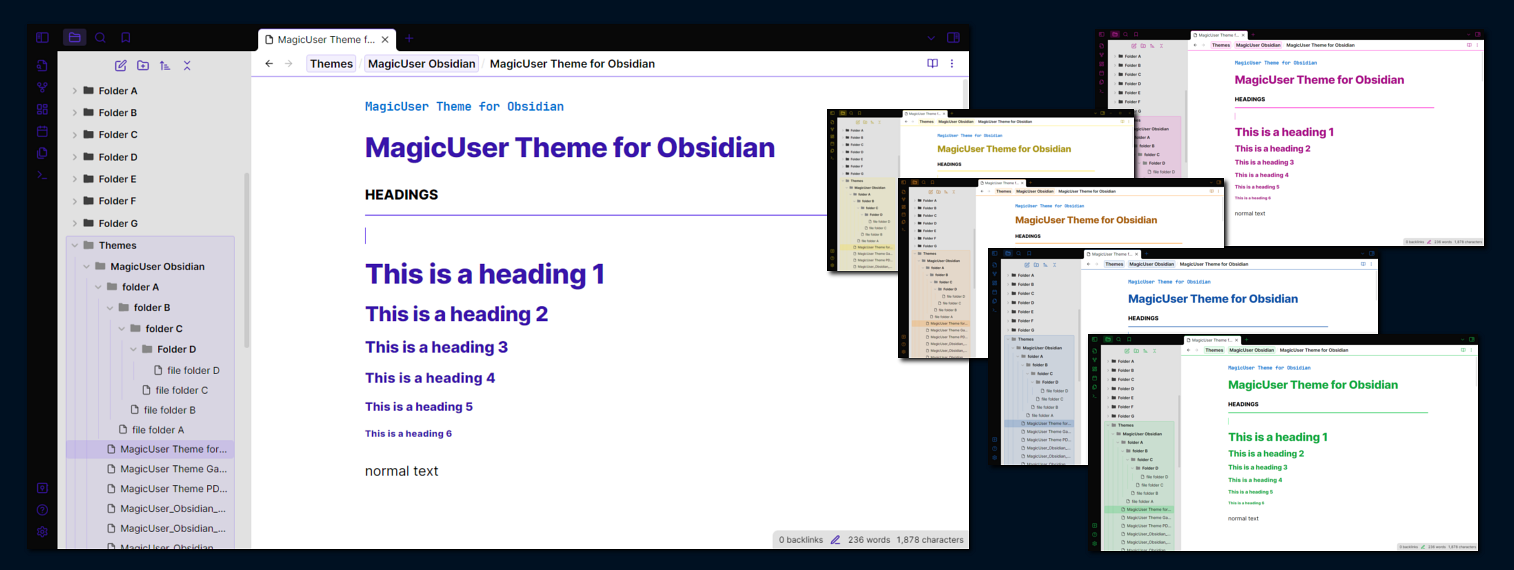Select the MagicUser Theme f... tab

(x=327, y=40)
